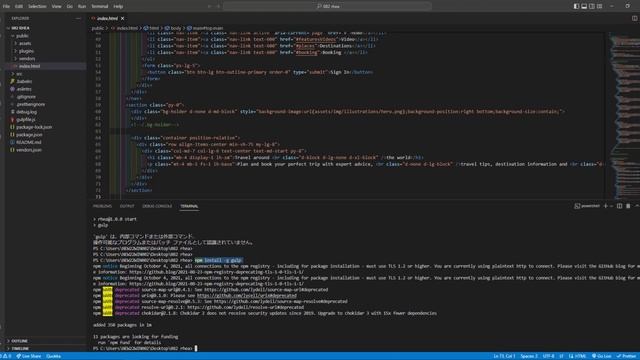Open the .gitignore file
The height and width of the screenshot is (360, 640).
[26, 97]
